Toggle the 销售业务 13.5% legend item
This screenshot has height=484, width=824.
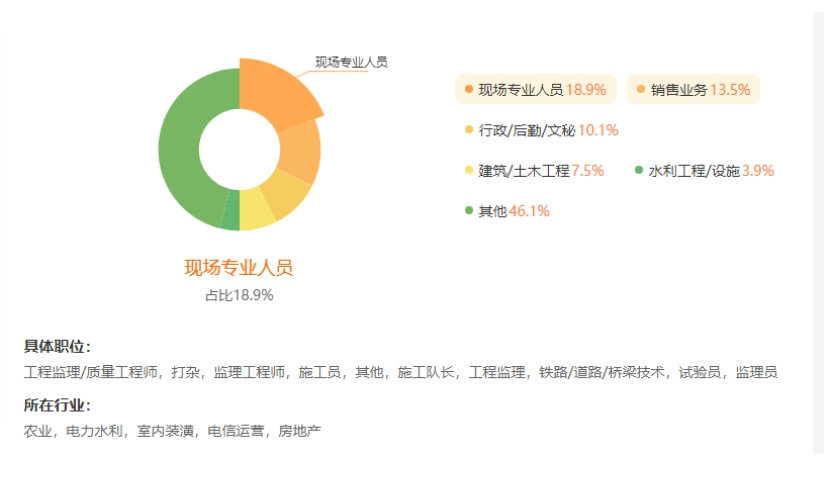click(x=693, y=89)
